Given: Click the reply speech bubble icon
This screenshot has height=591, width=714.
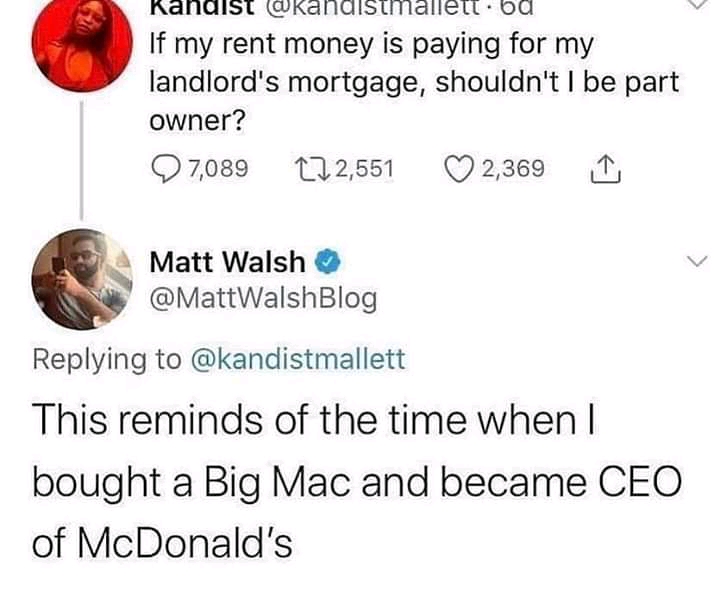Looking at the screenshot, I should [x=164, y=169].
